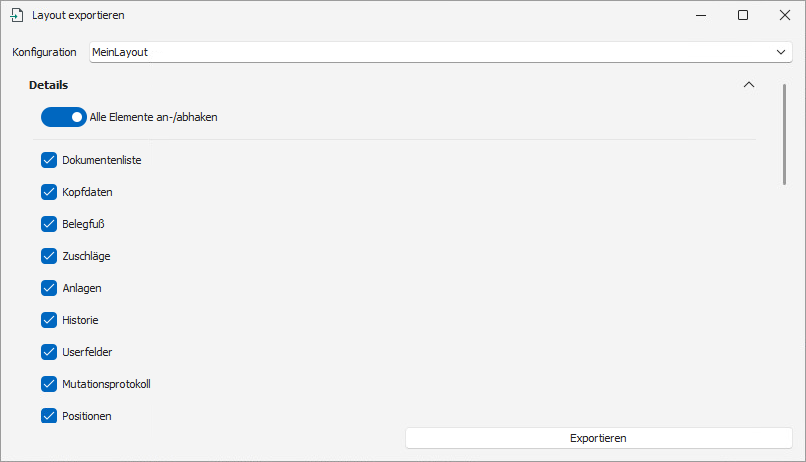This screenshot has height=462, width=806.
Task: Maximize the Layout exportieren window
Action: (x=743, y=16)
